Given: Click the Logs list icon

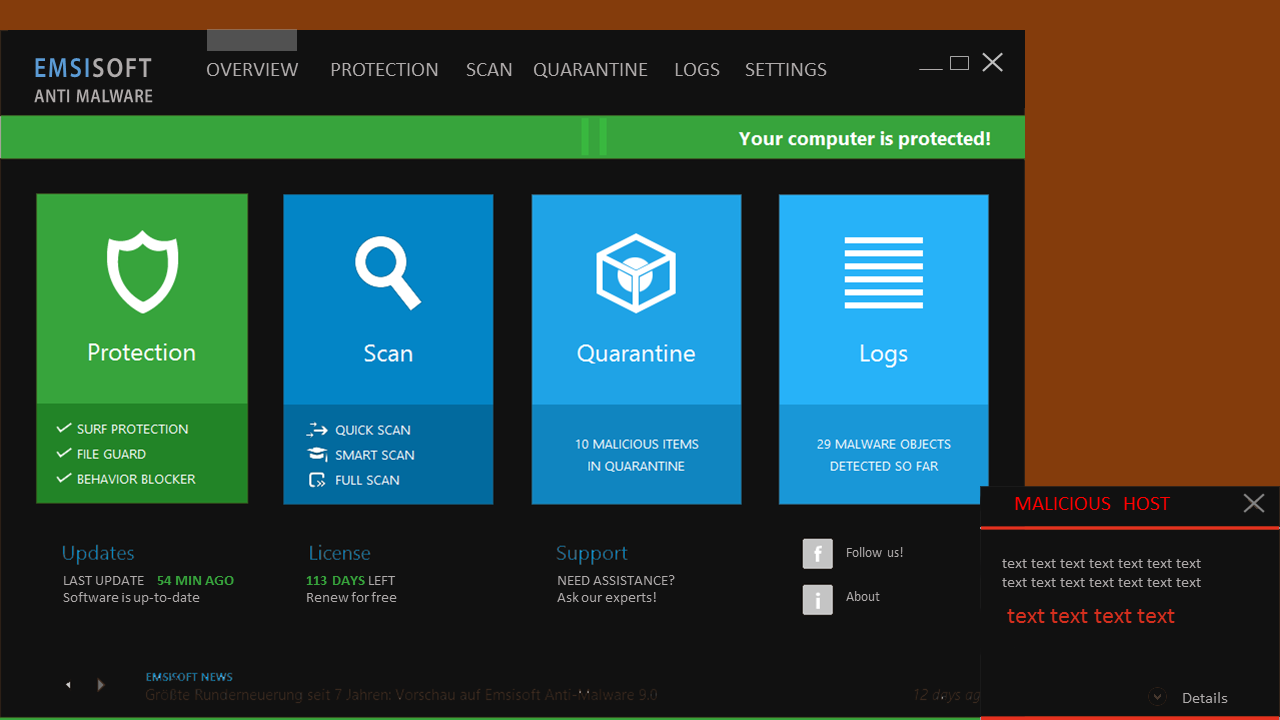Looking at the screenshot, I should [884, 273].
